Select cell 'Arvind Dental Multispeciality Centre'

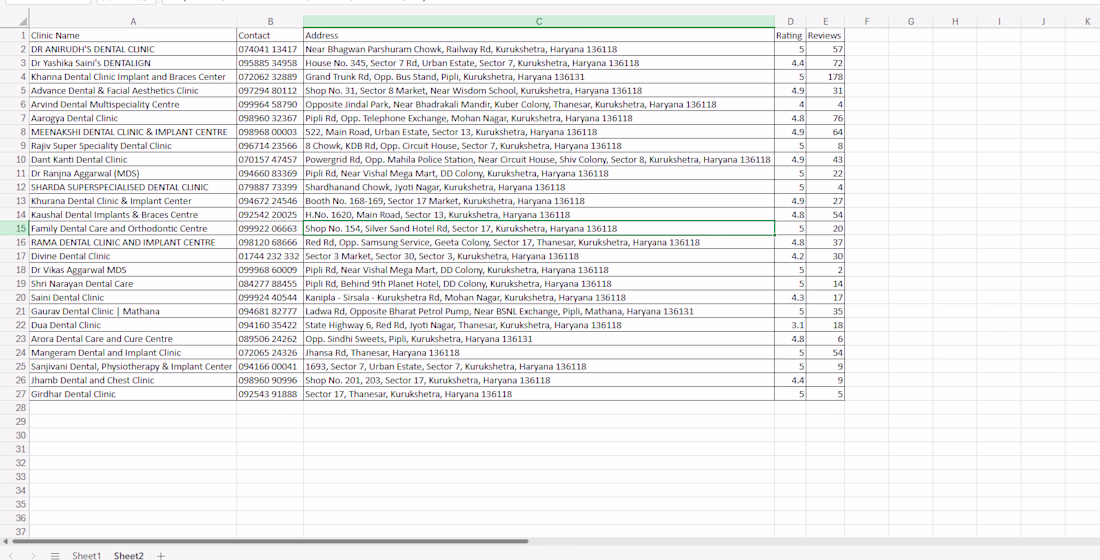pos(133,105)
